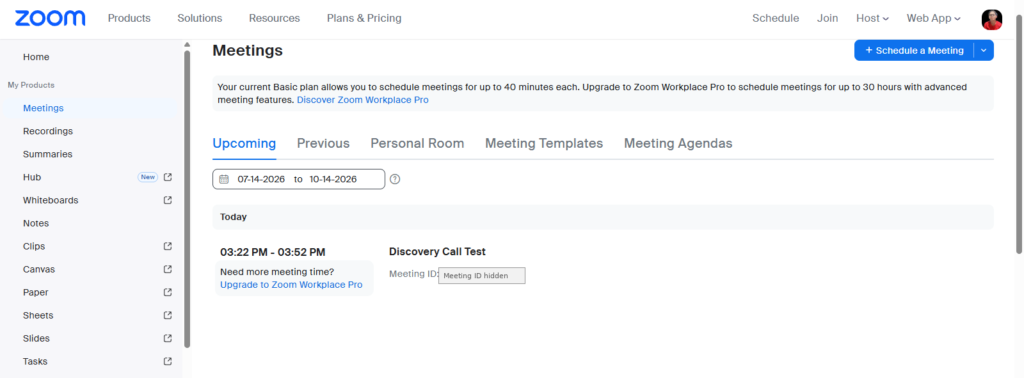This screenshot has height=378, width=1024.
Task: Click the Schedule a Meeting button
Action: [x=914, y=50]
